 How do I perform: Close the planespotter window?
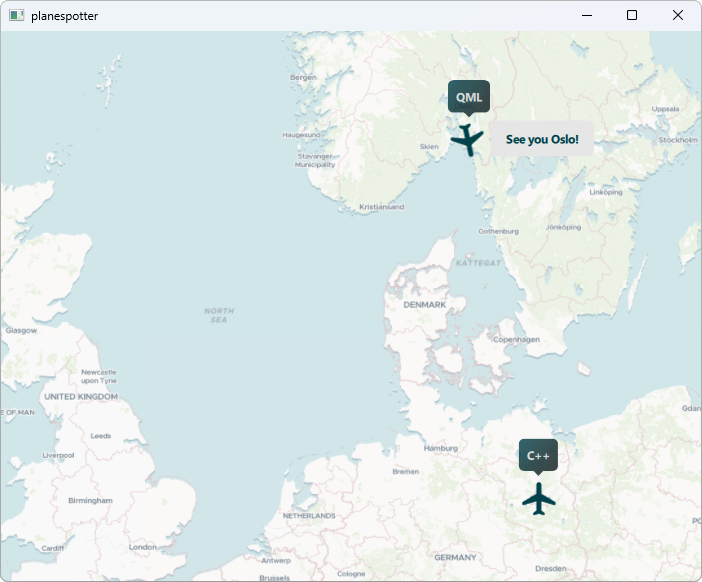pos(678,15)
